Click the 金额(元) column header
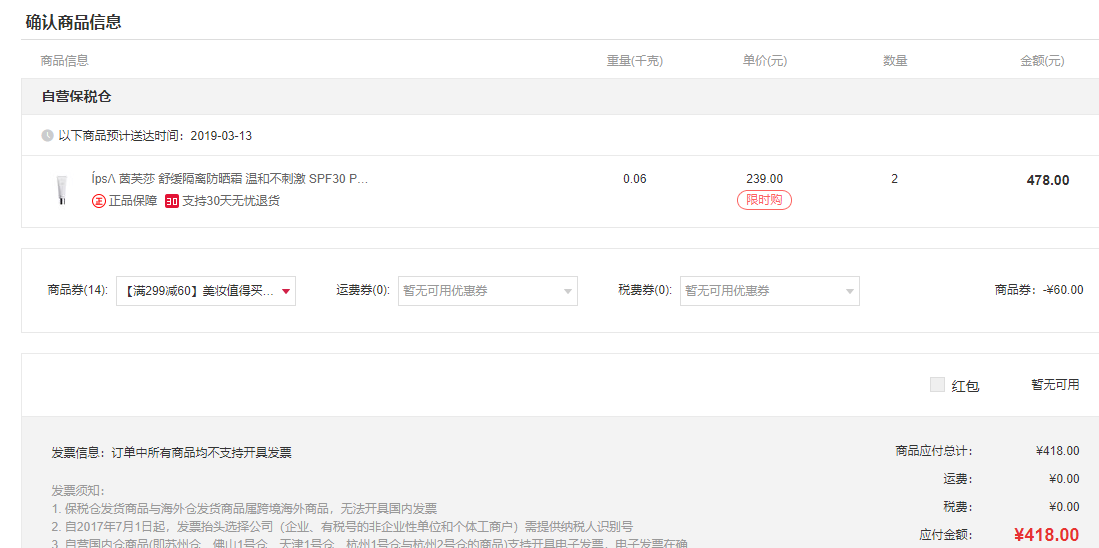Screen dimensions: 1099x548 point(1042,61)
